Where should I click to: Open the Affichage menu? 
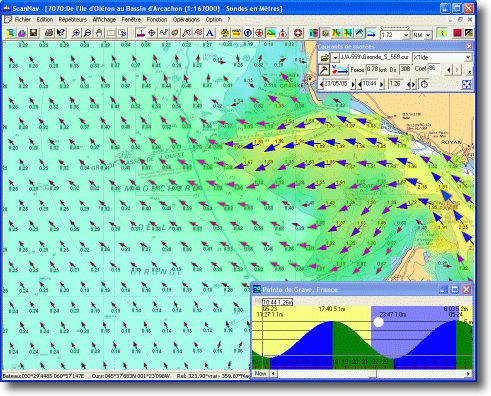point(104,20)
